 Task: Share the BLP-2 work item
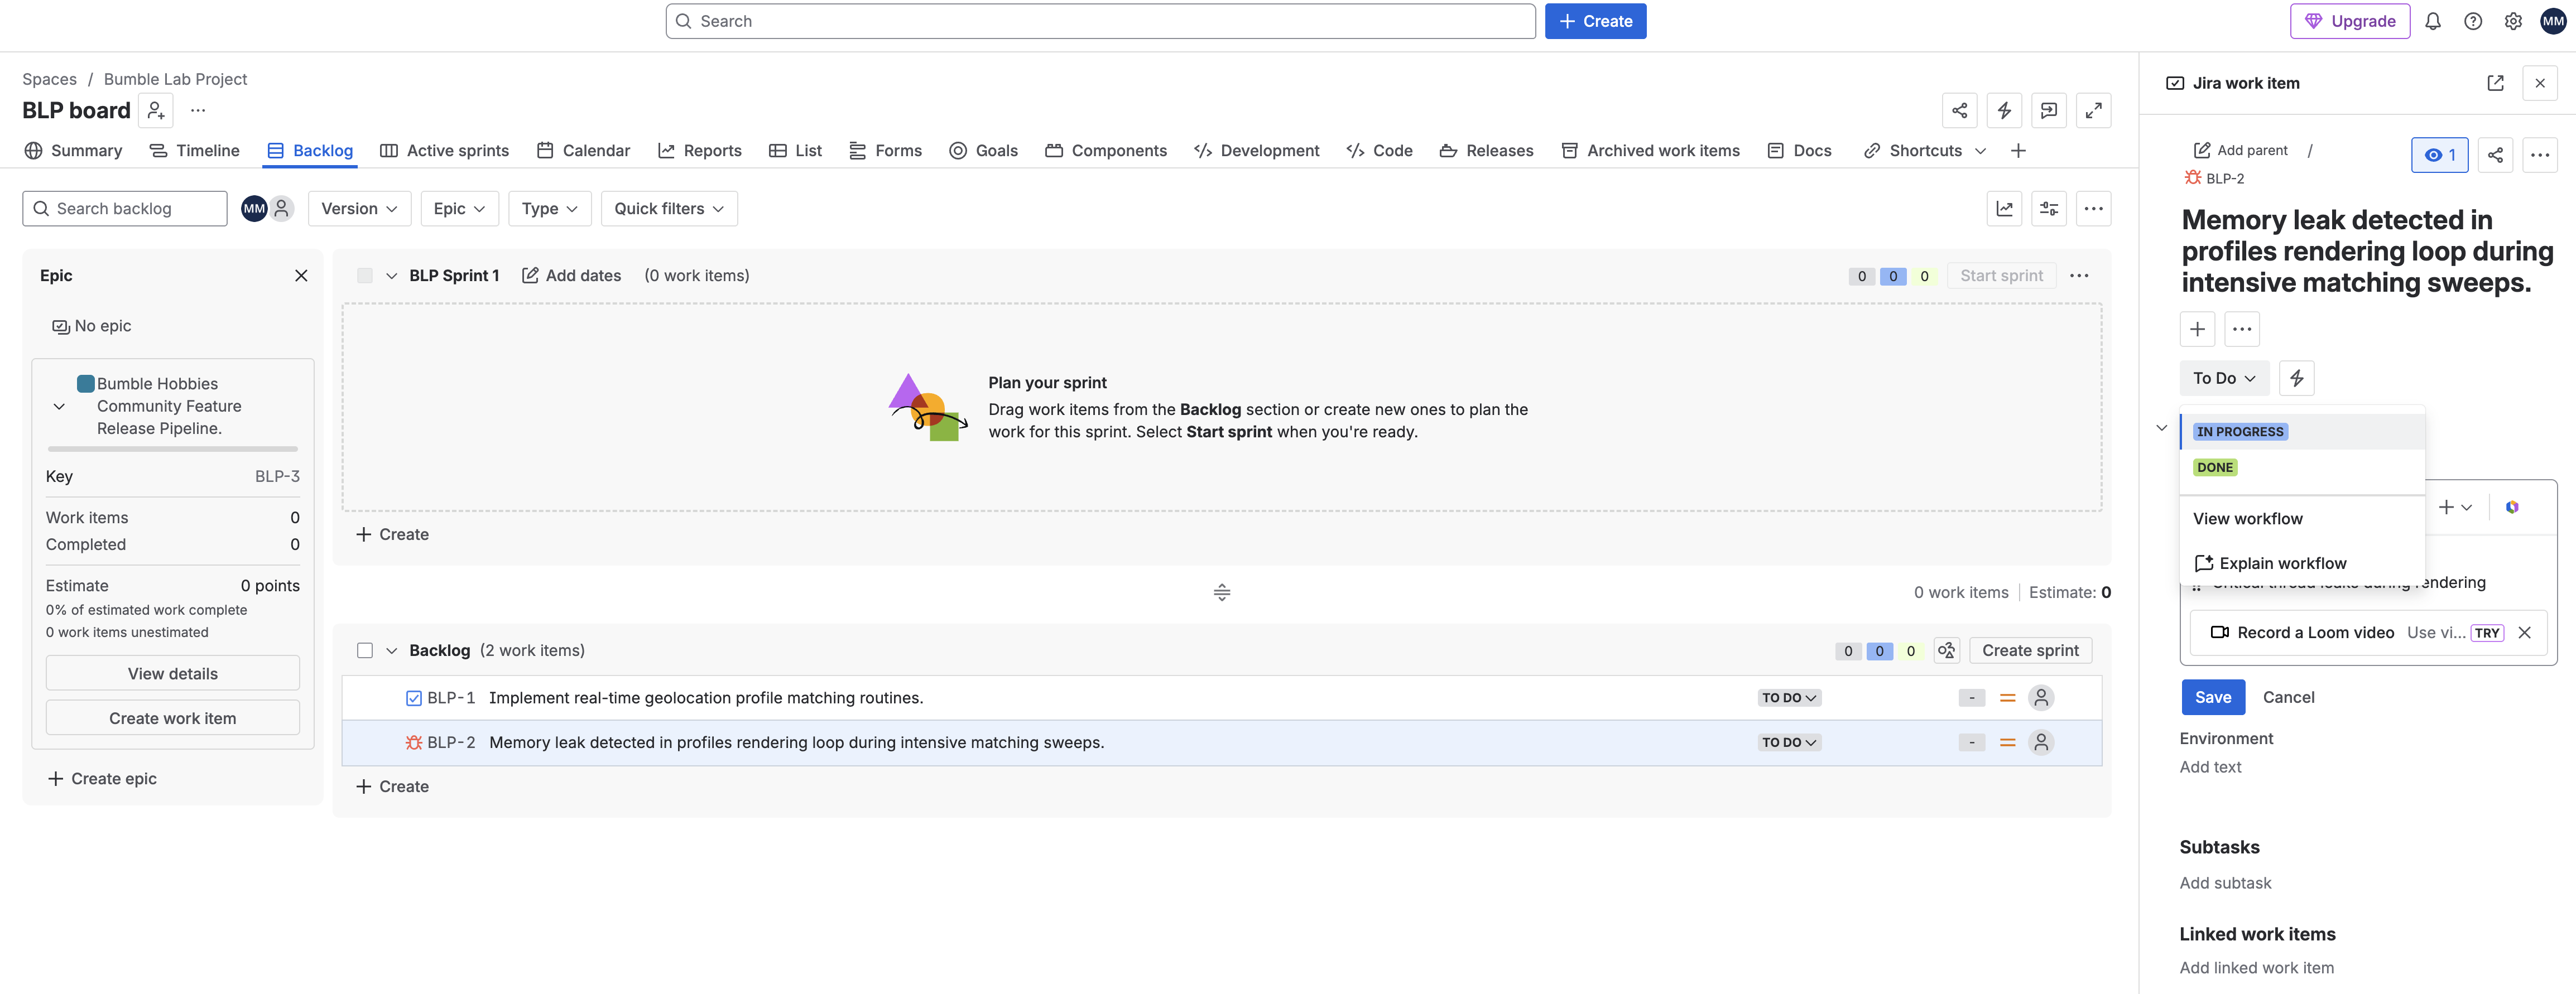[x=2495, y=155]
